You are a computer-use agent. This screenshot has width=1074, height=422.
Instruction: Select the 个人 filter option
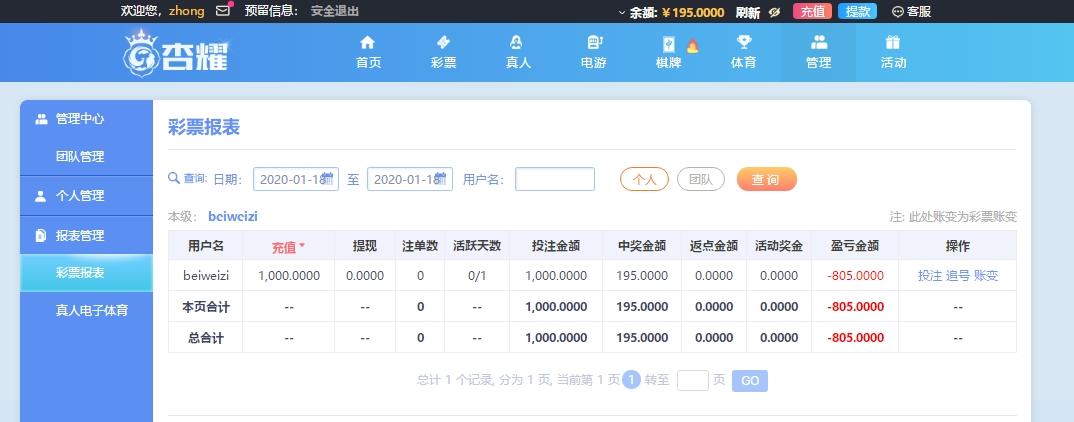tap(644, 179)
